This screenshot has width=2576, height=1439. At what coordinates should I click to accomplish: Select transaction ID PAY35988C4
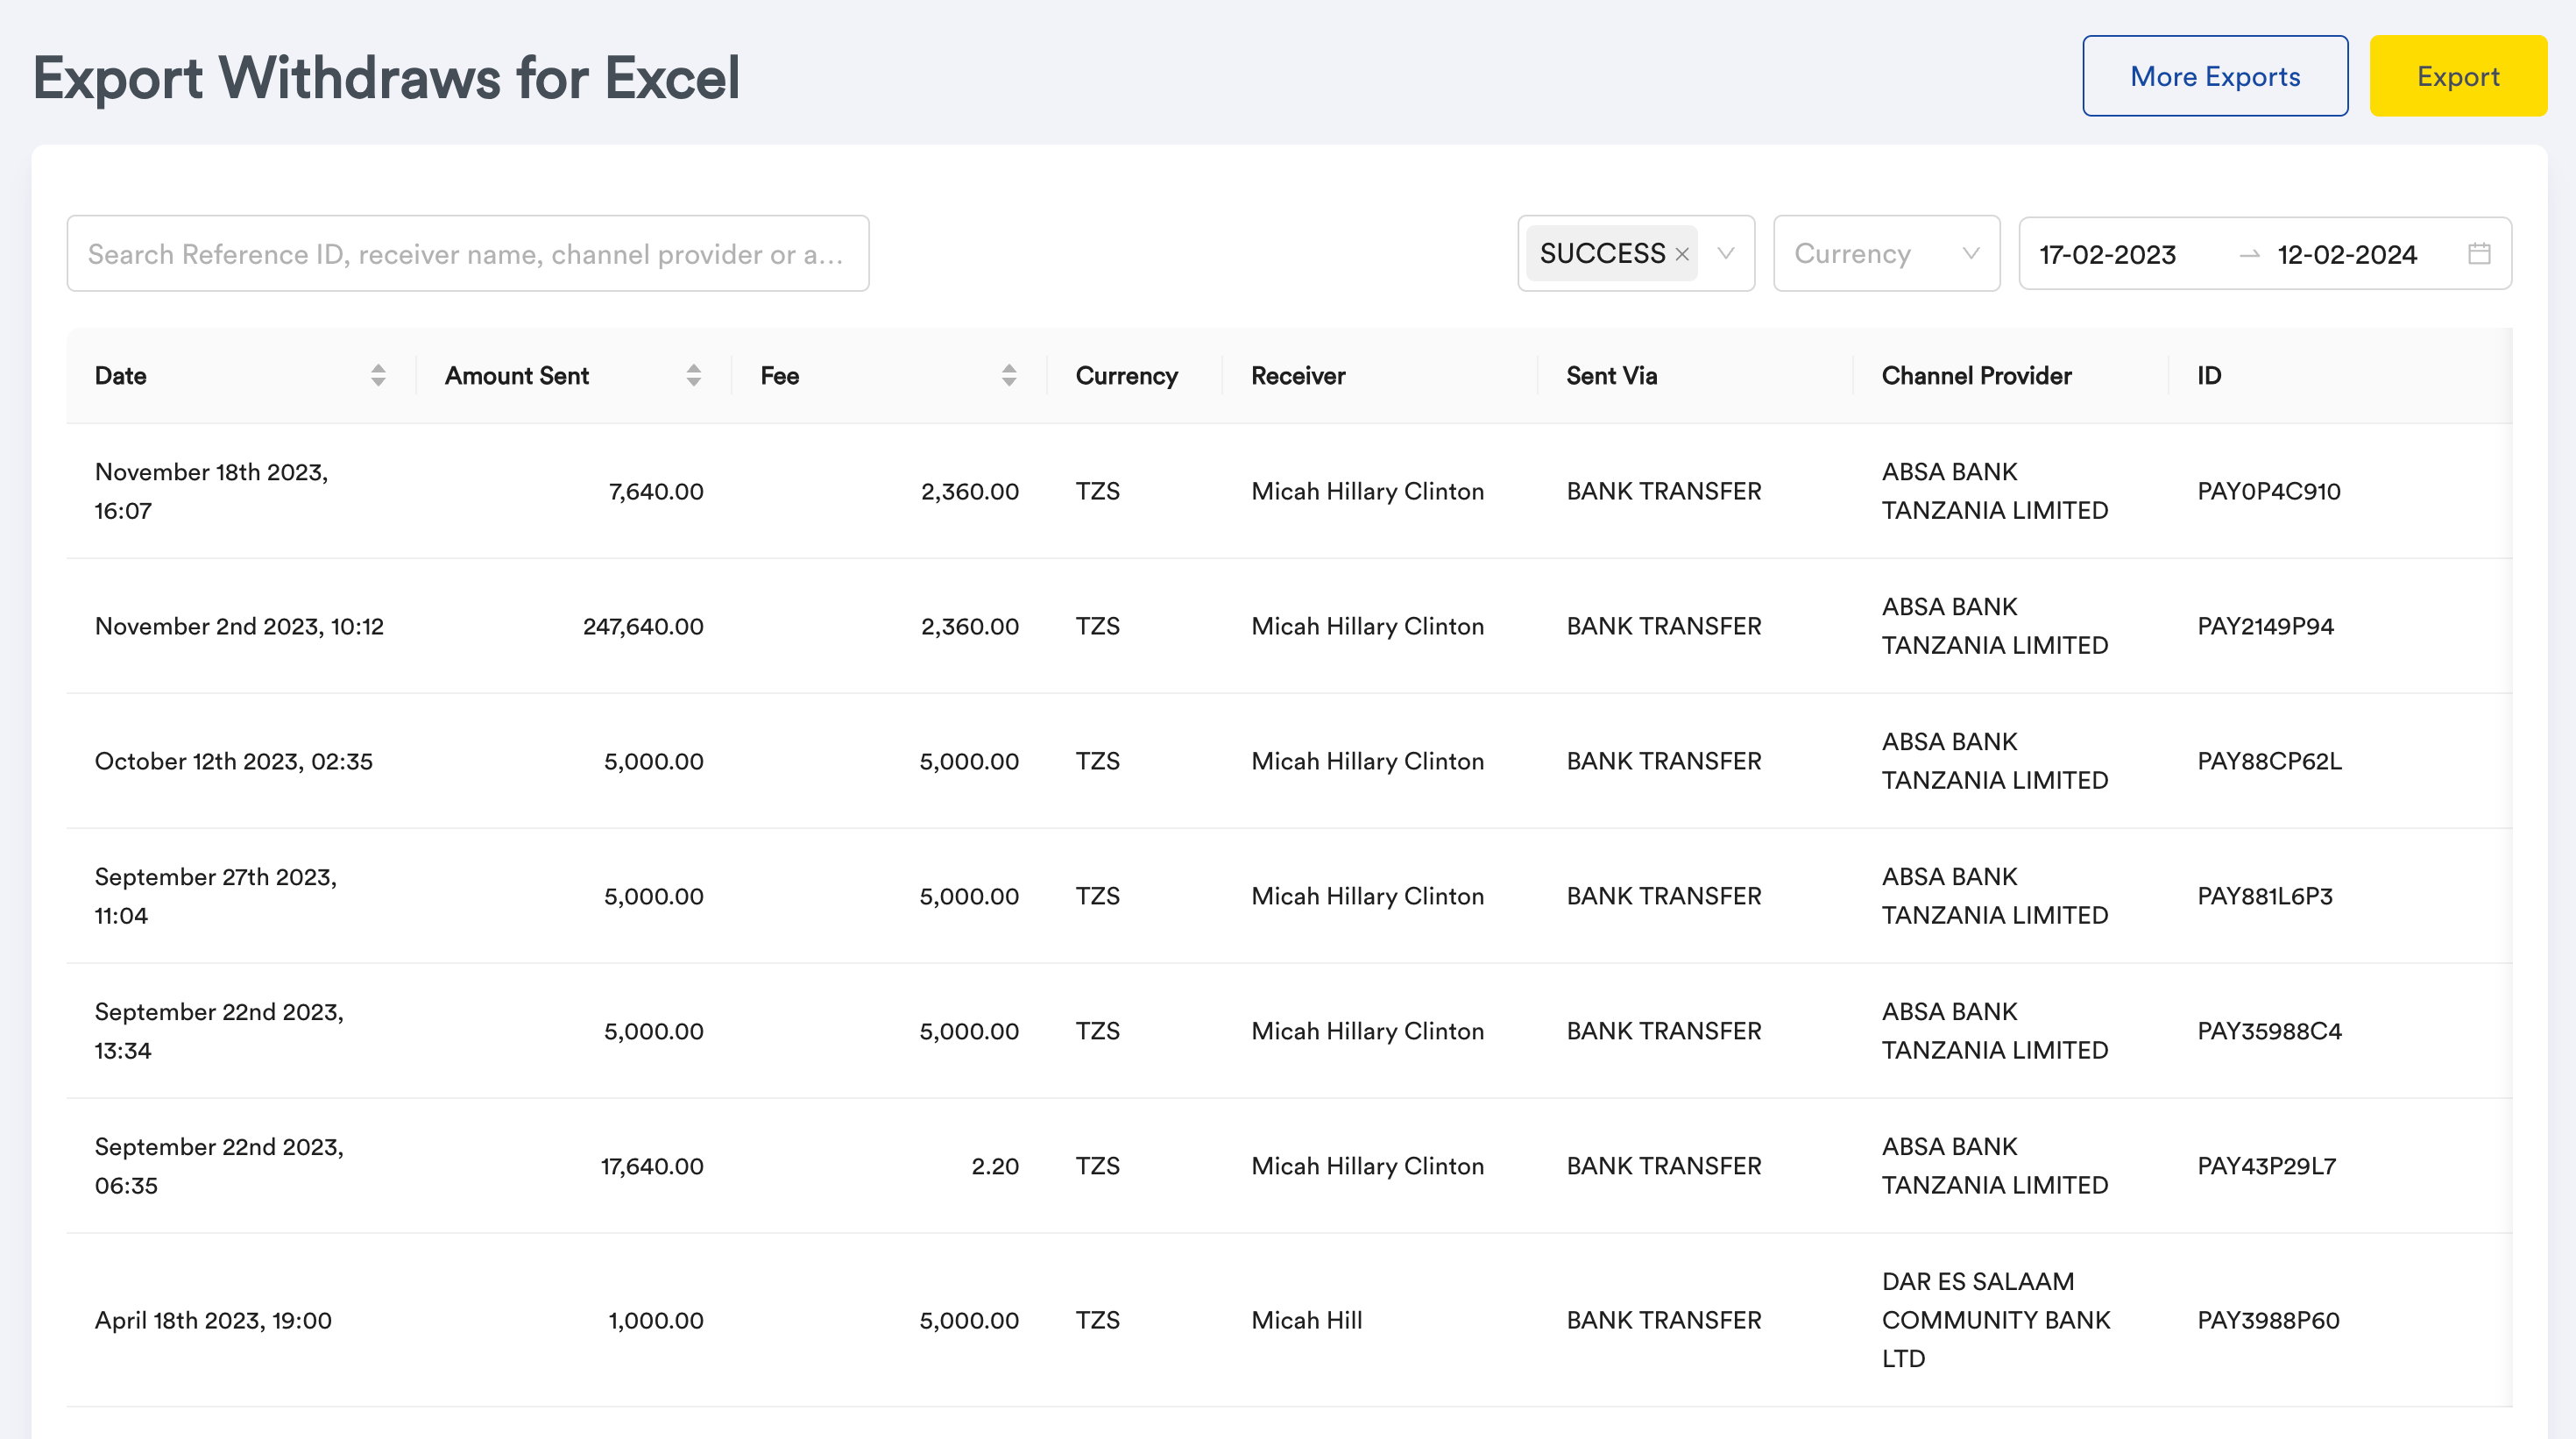coord(2269,1032)
